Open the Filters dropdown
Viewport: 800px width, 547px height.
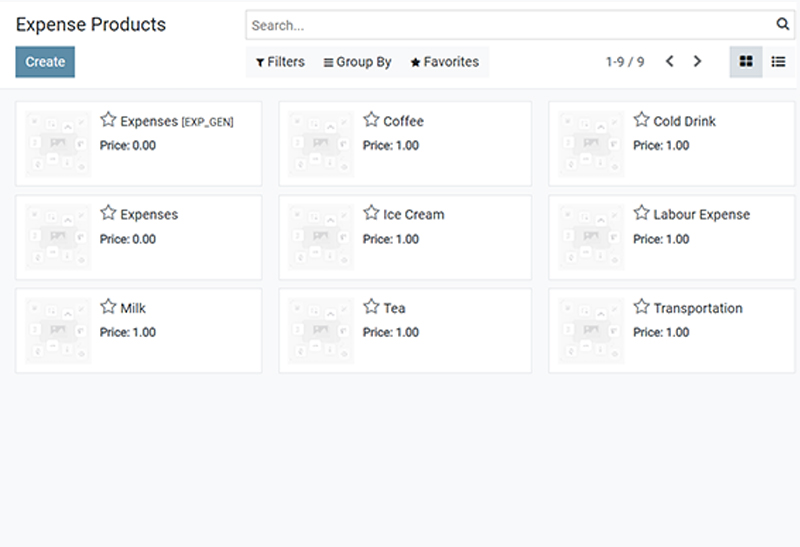[x=280, y=62]
